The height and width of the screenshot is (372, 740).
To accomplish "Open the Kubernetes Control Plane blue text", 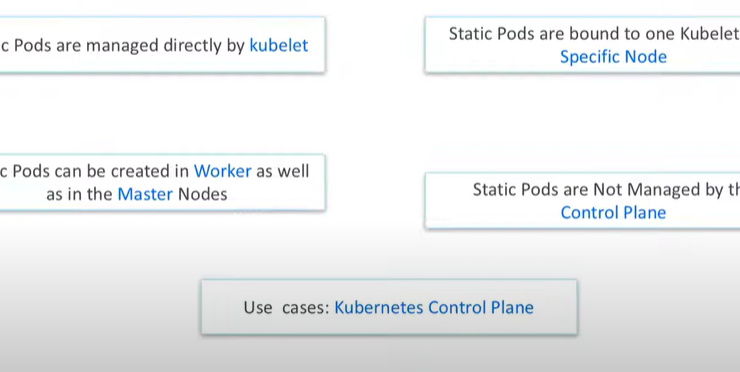I will point(434,307).
